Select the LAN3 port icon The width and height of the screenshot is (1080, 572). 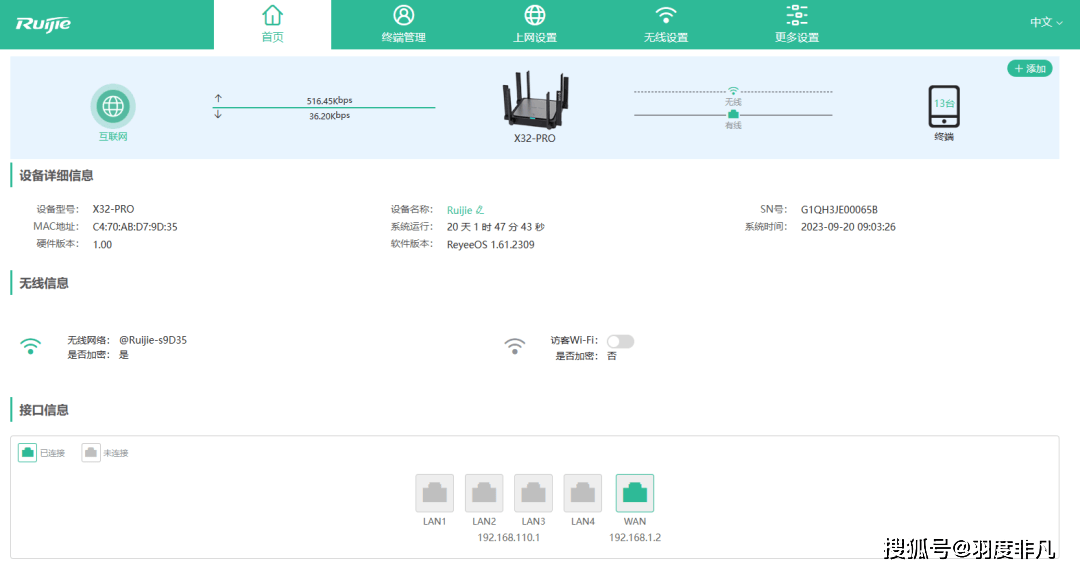(533, 493)
